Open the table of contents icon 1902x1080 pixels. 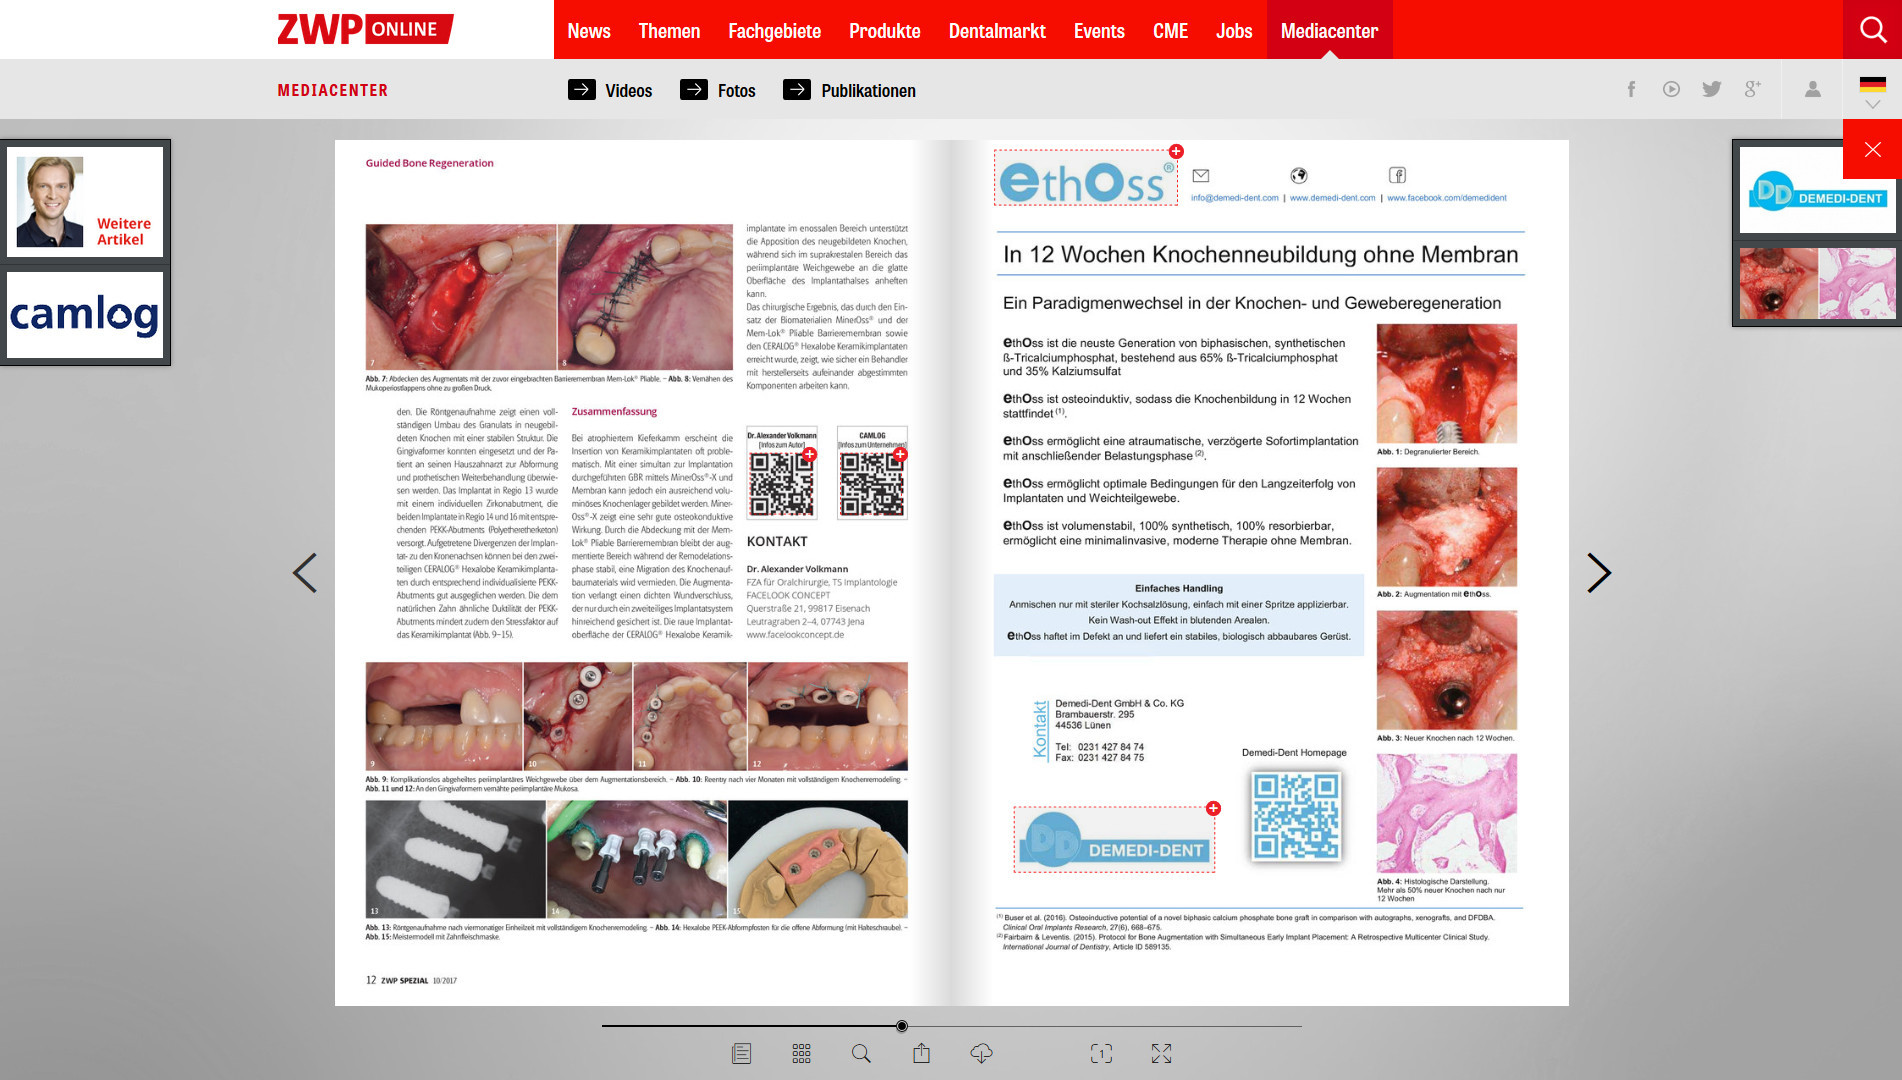pyautogui.click(x=741, y=1053)
